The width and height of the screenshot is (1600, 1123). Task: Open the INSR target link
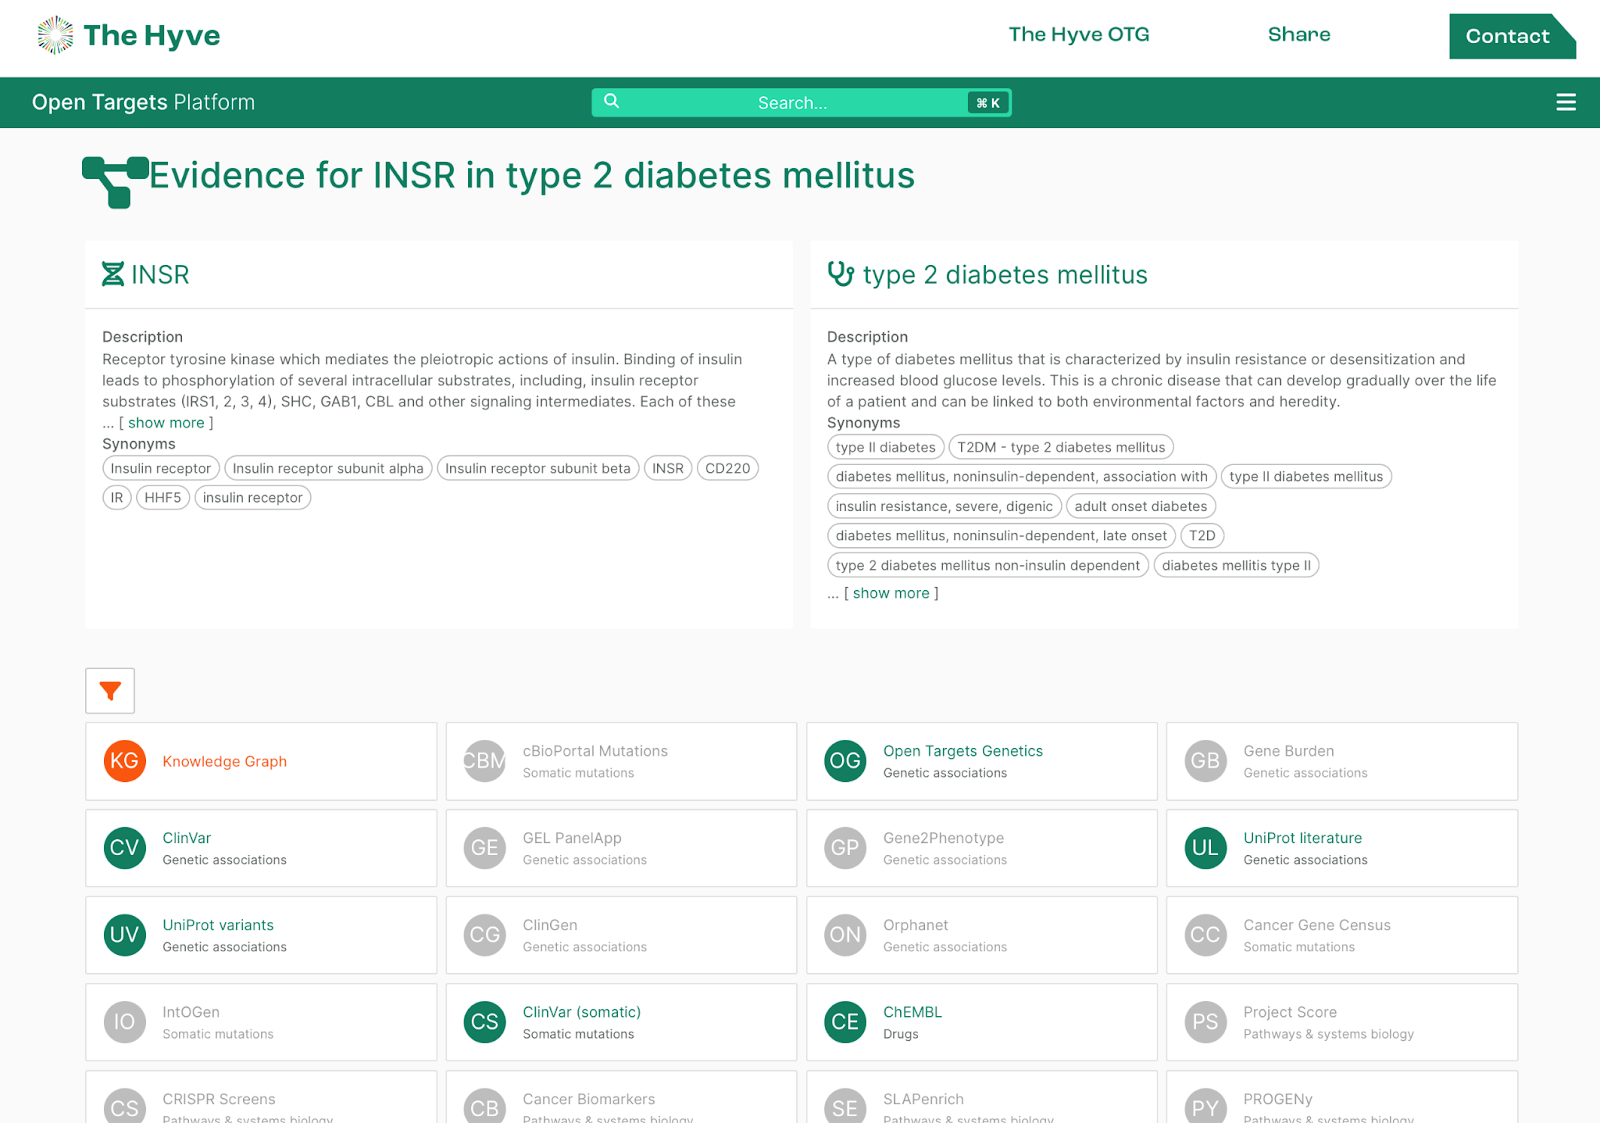160,274
